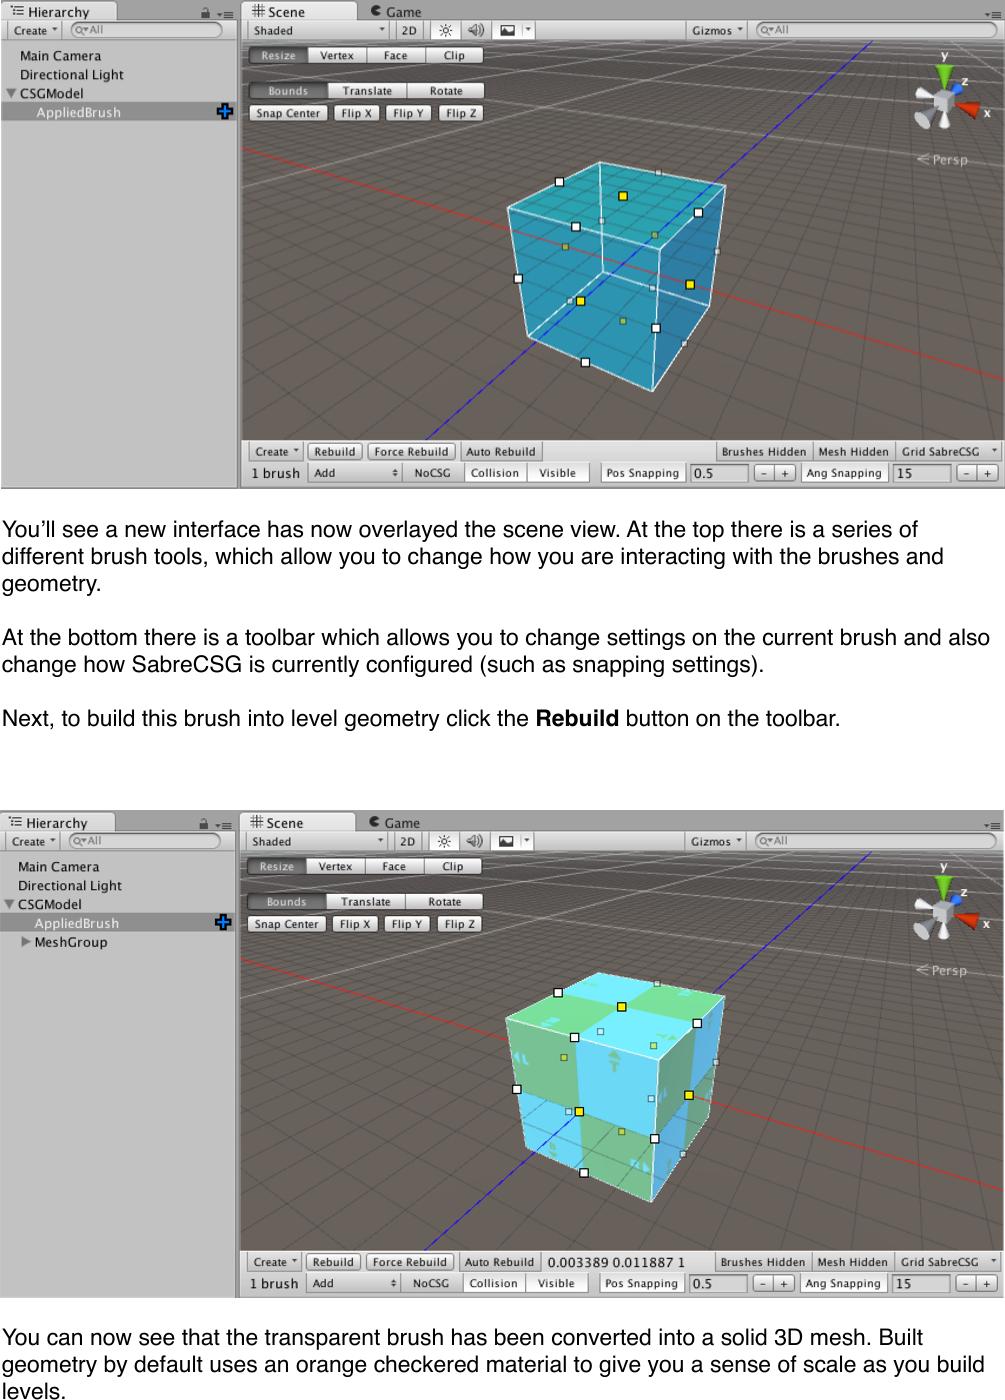This screenshot has width=1005, height=1400.
Task: Select the Vertex editing mode
Action: [336, 54]
